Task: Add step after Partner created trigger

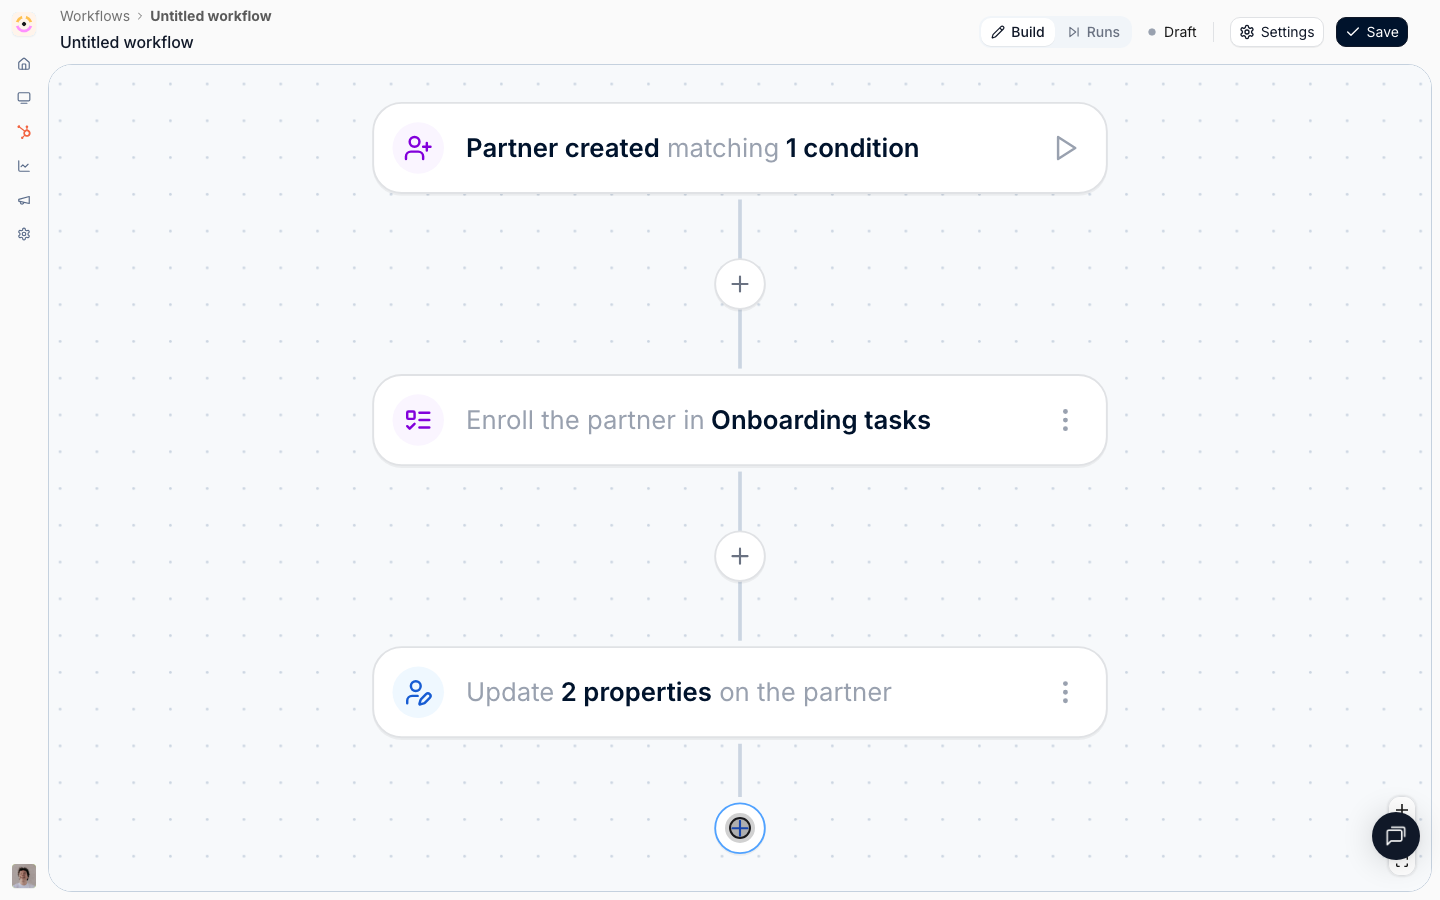Action: 740,284
